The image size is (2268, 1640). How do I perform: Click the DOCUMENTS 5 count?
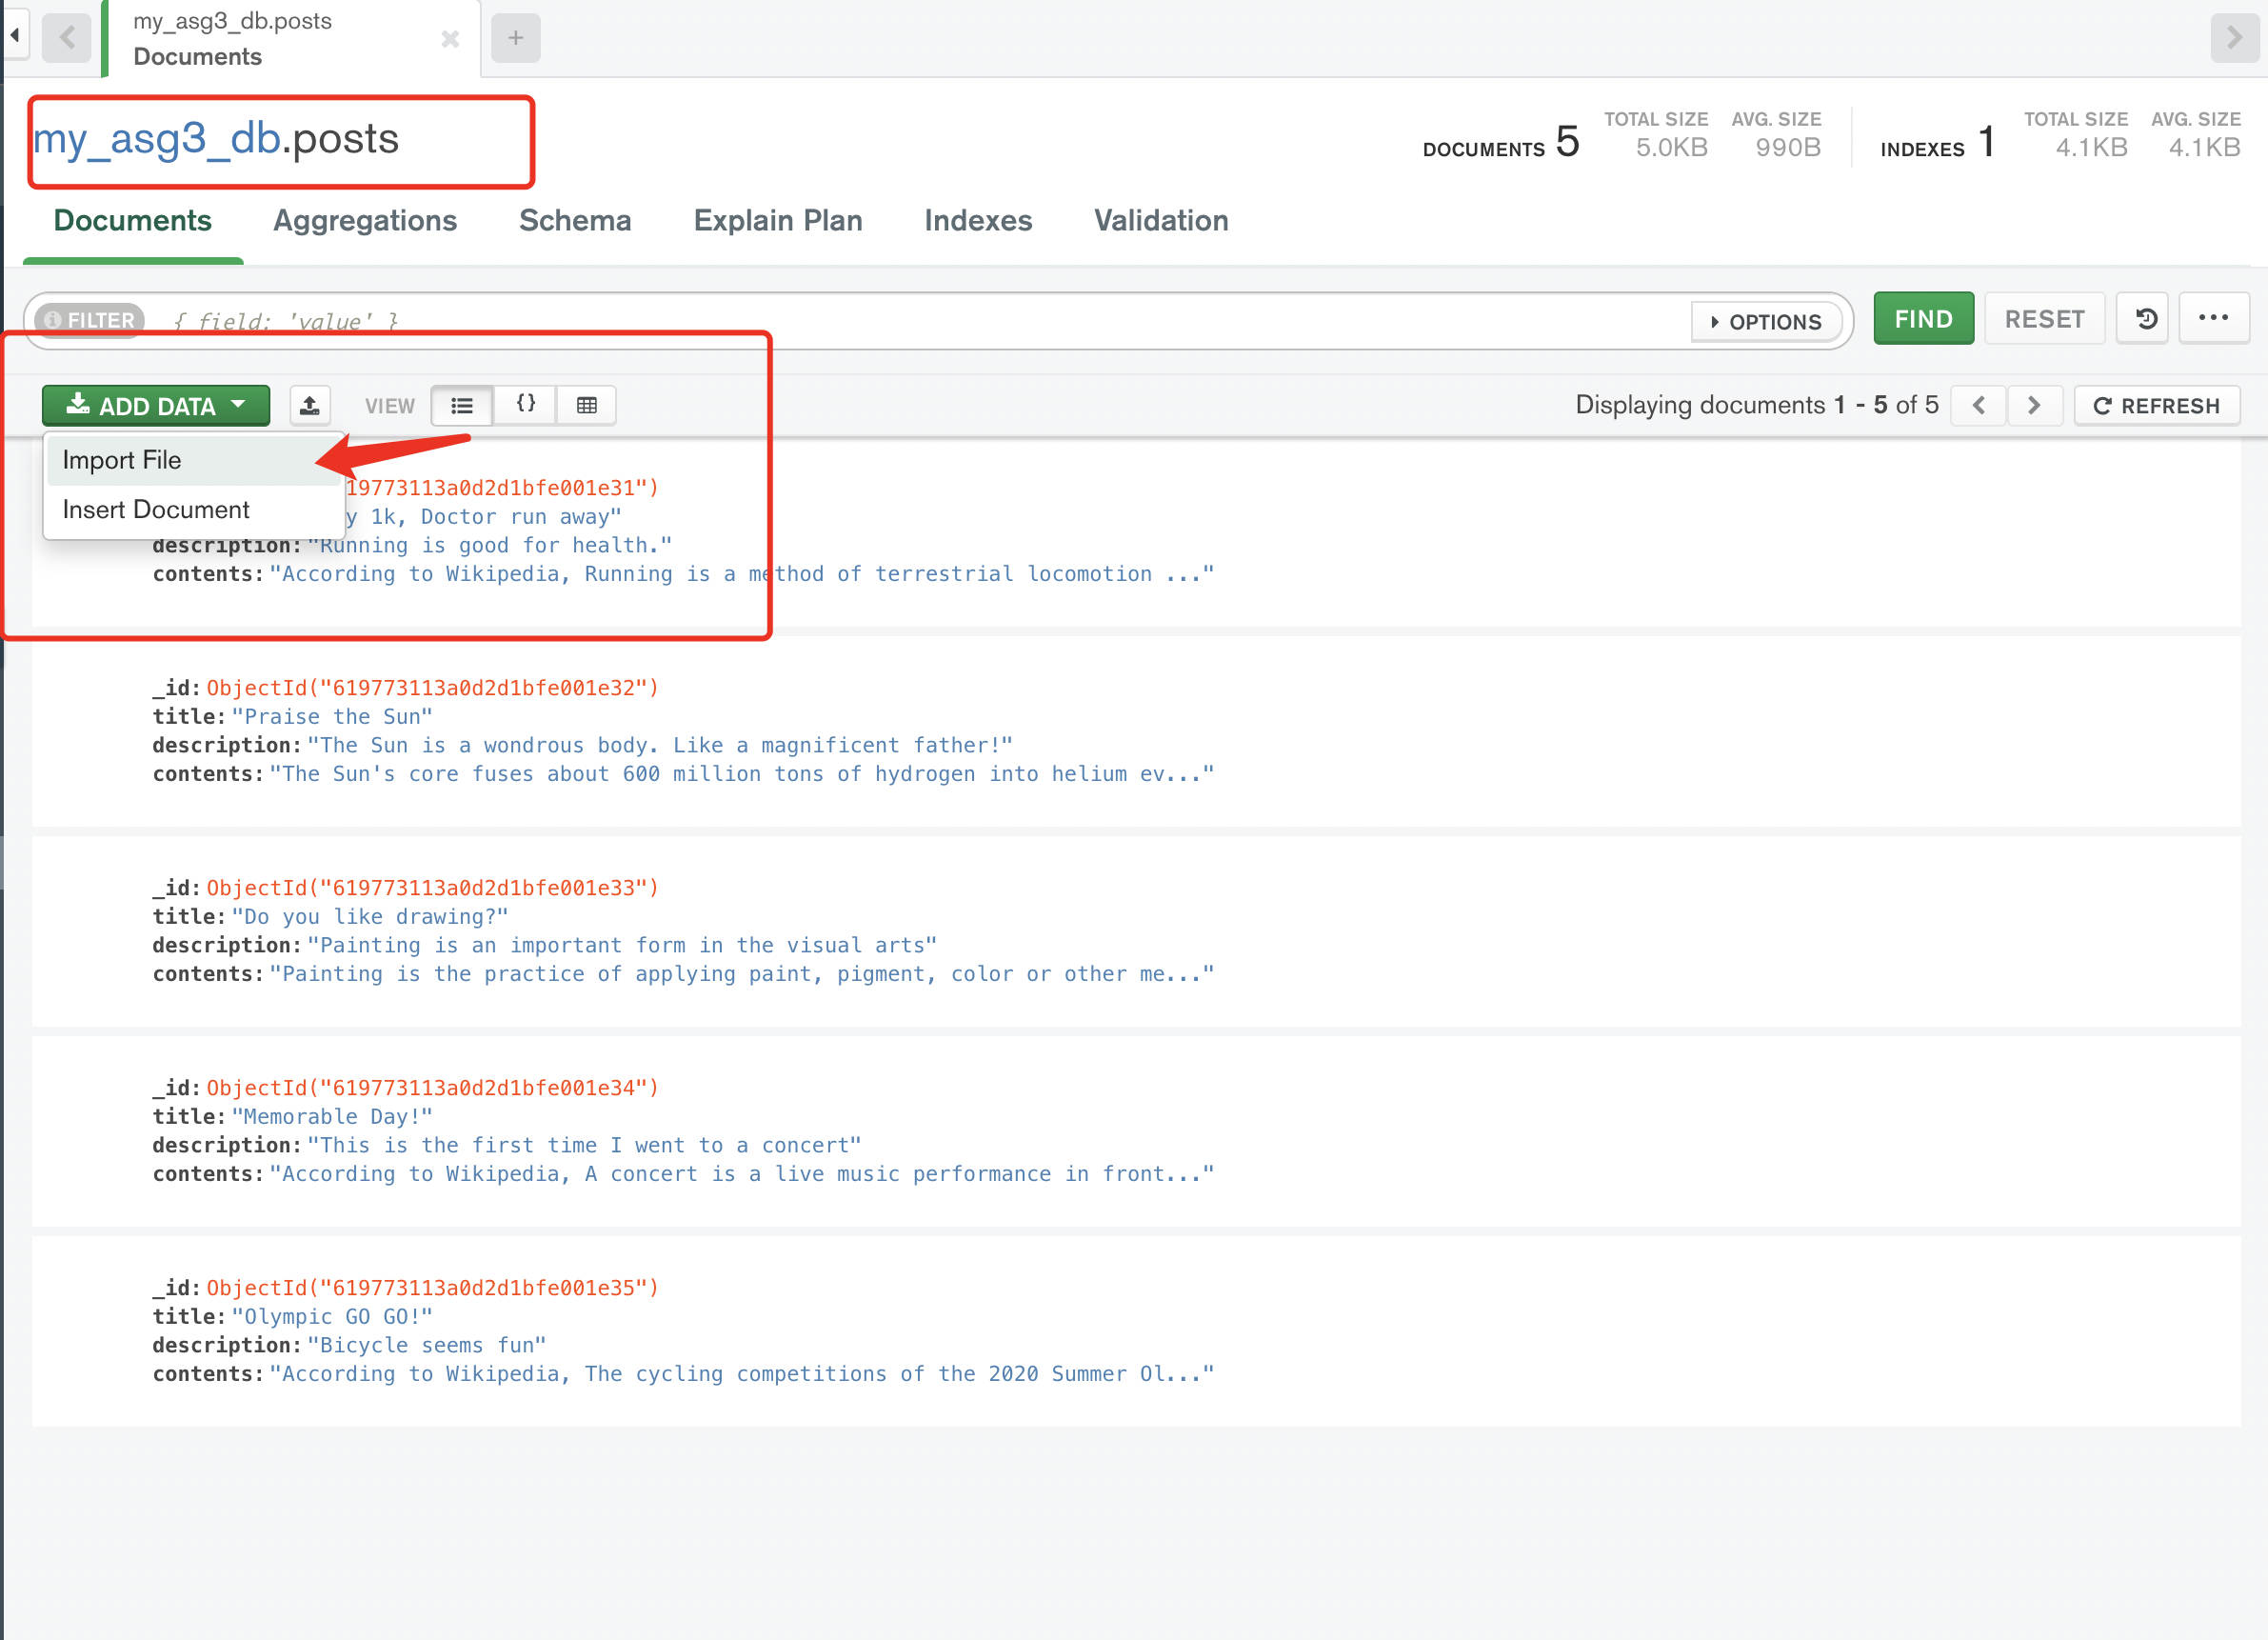point(1501,142)
